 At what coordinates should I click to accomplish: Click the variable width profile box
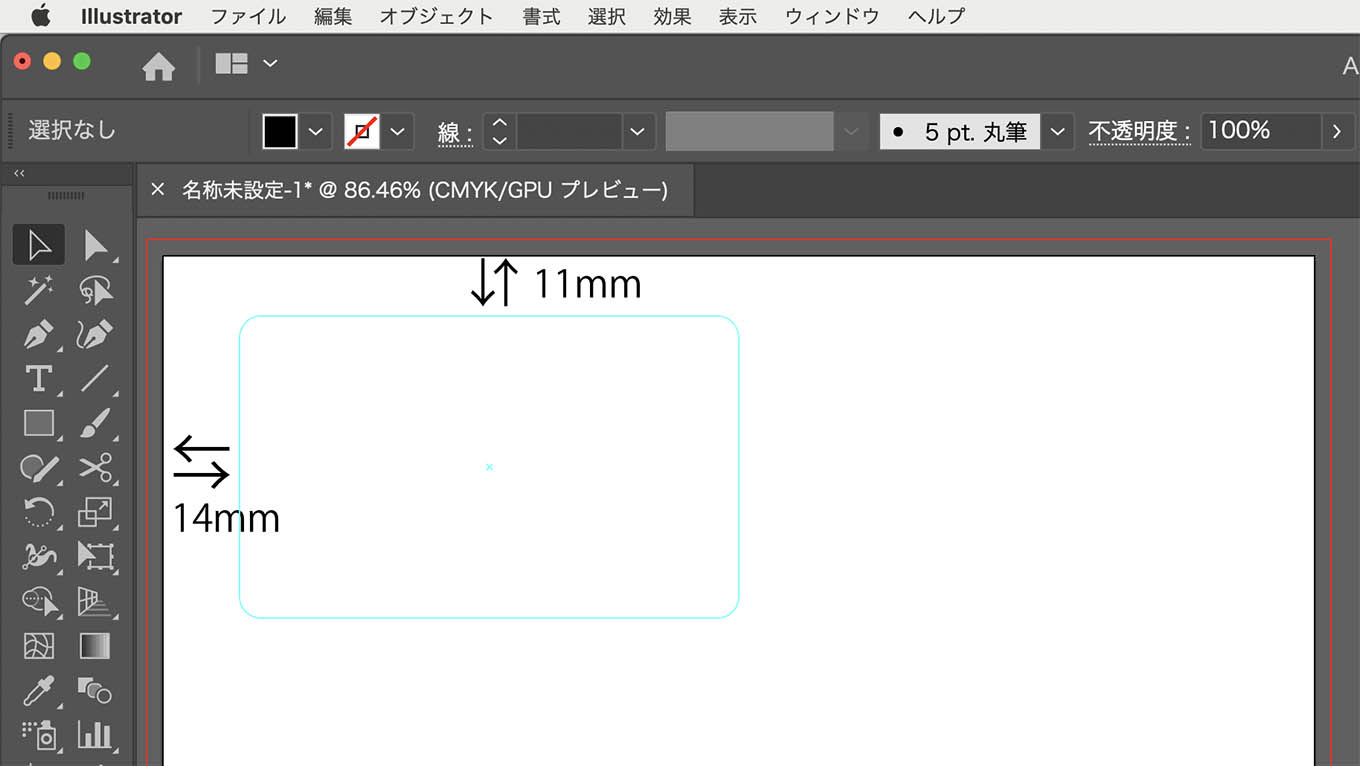(750, 132)
